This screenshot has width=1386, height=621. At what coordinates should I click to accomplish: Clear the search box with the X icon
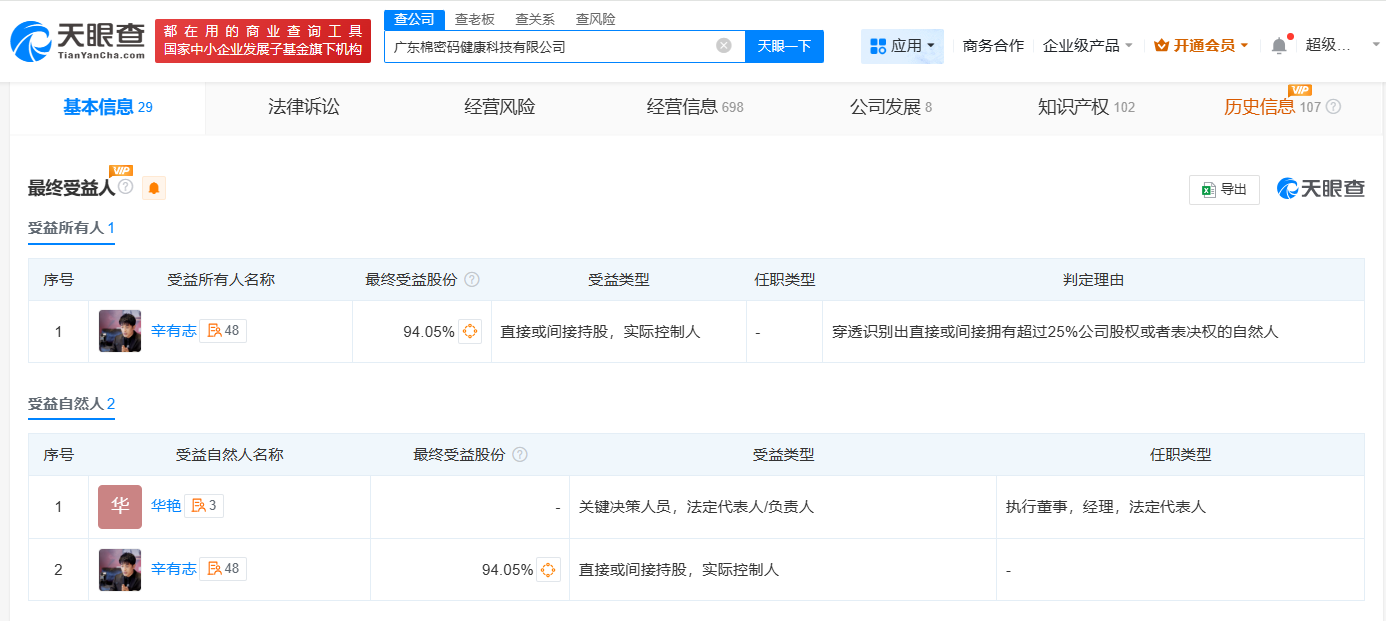(724, 45)
